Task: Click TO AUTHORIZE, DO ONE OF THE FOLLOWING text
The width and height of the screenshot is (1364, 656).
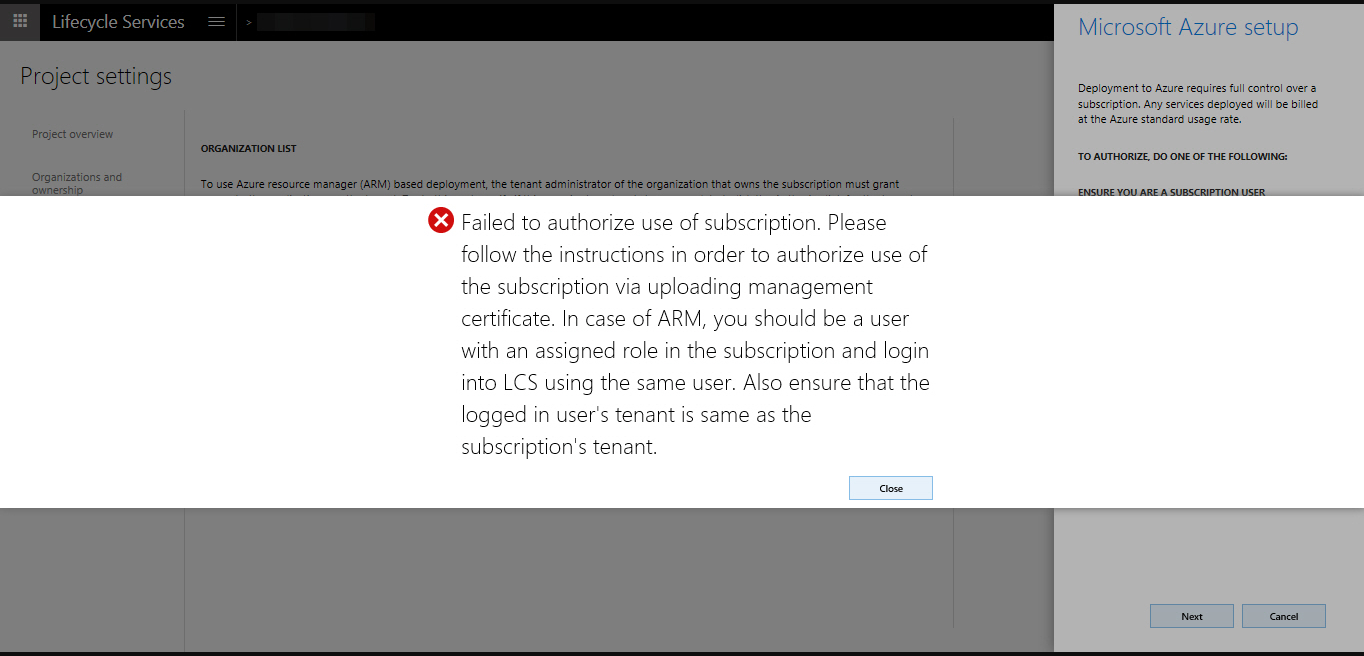Action: pyautogui.click(x=1183, y=157)
